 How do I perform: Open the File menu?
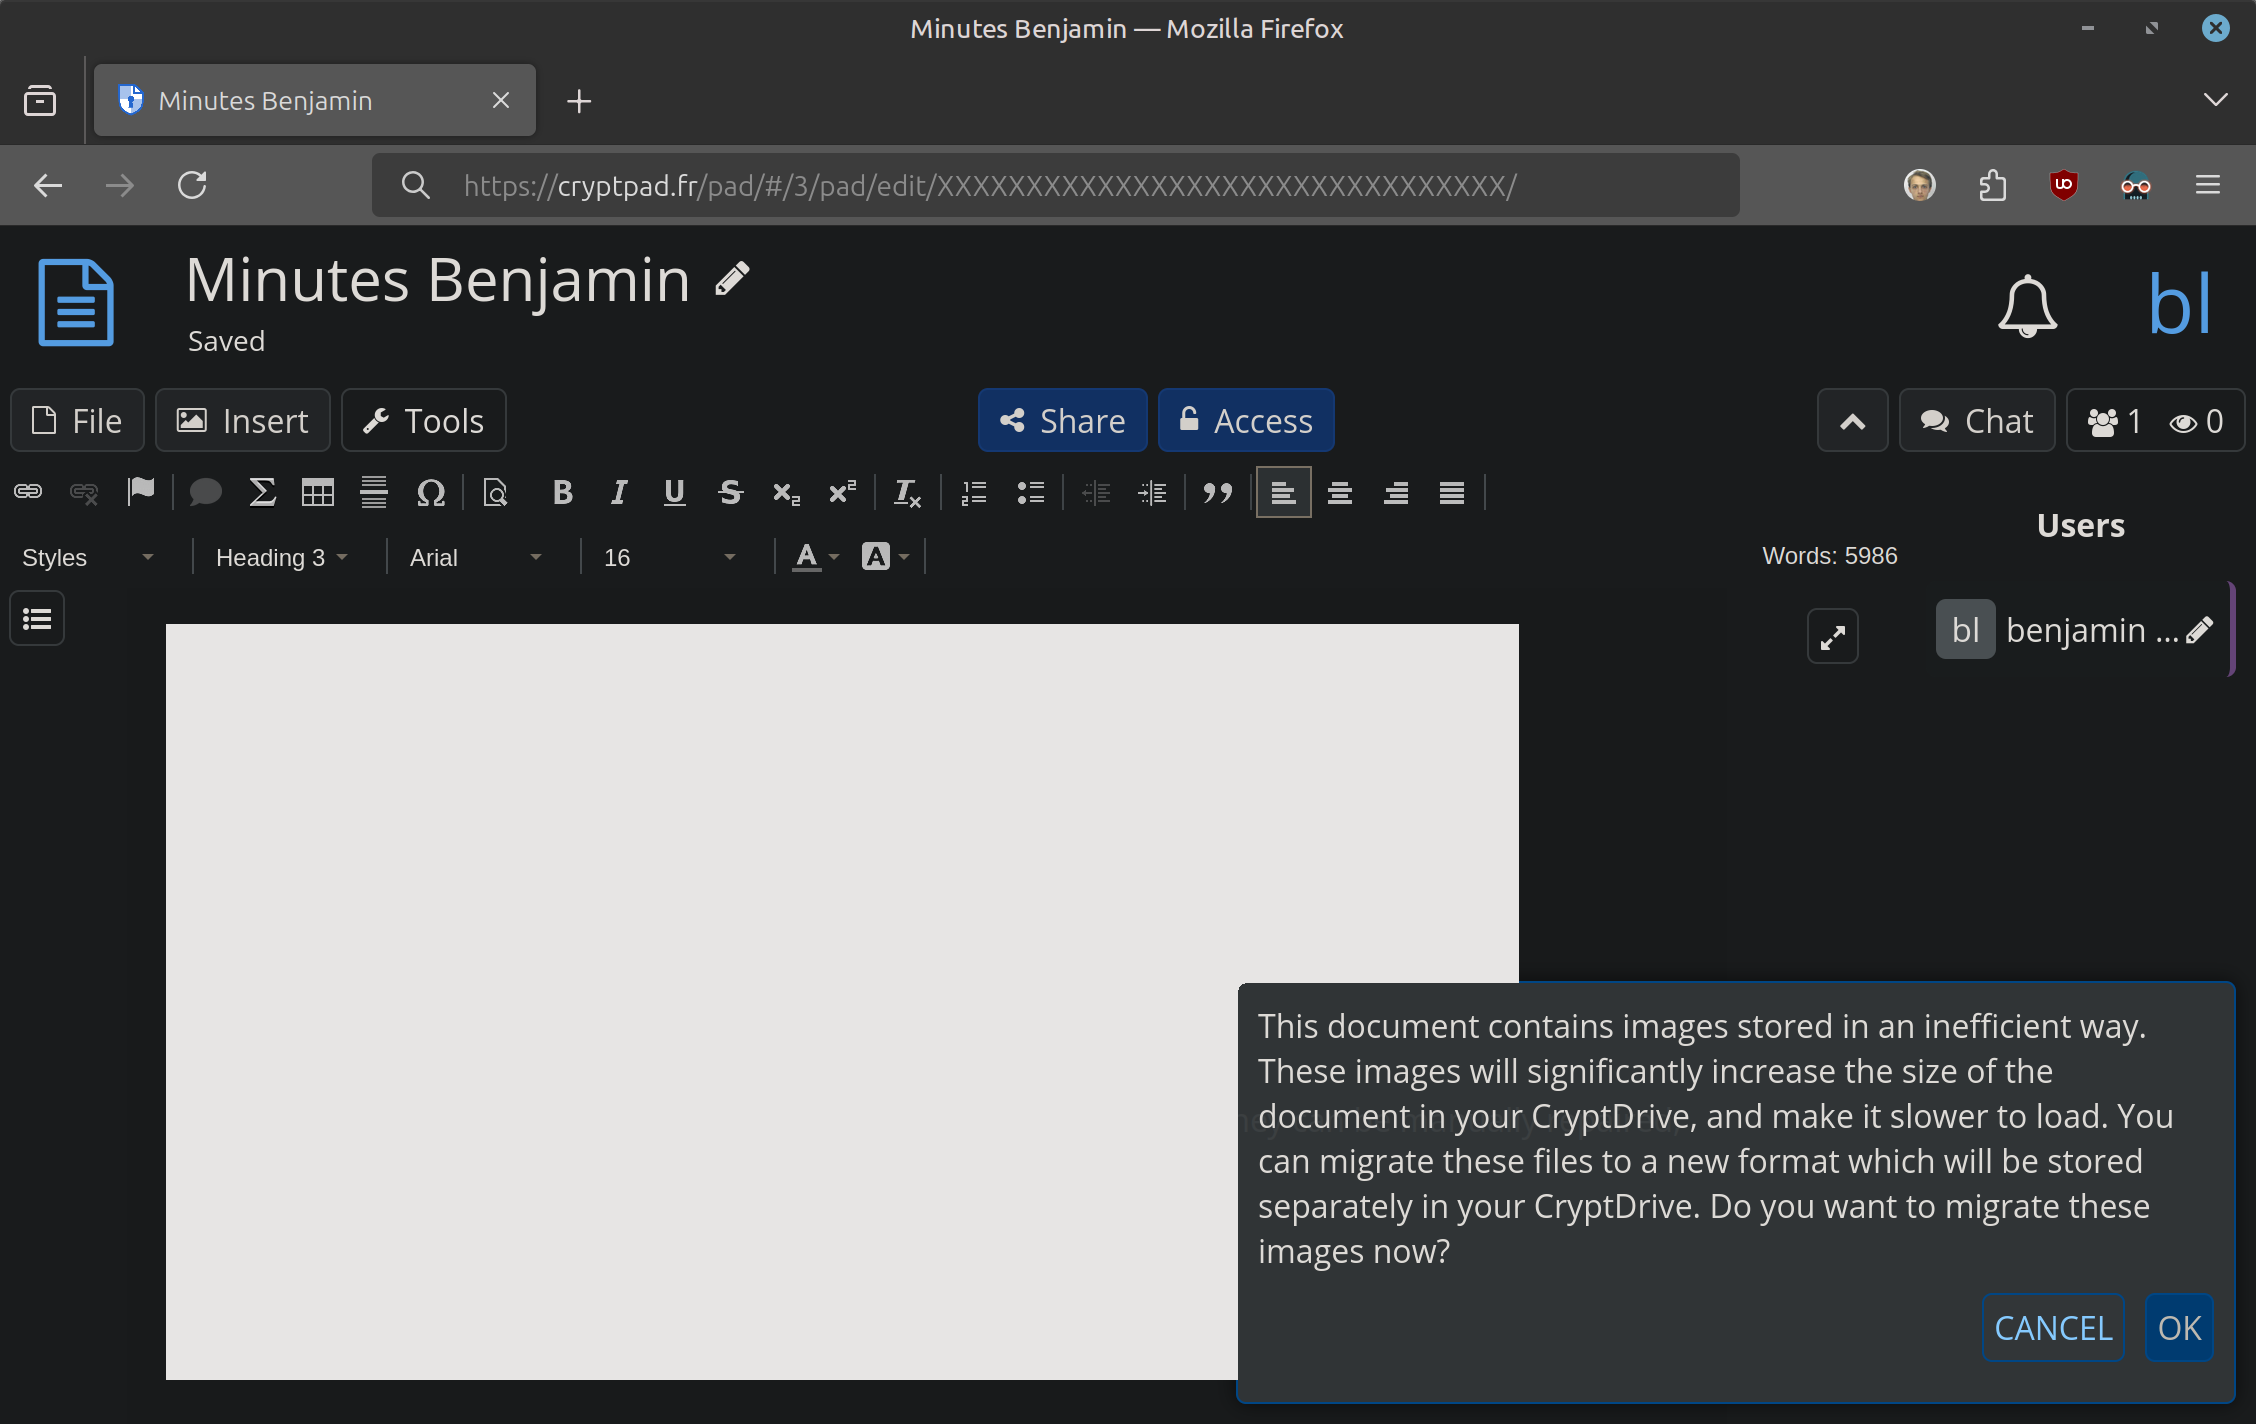pyautogui.click(x=78, y=421)
